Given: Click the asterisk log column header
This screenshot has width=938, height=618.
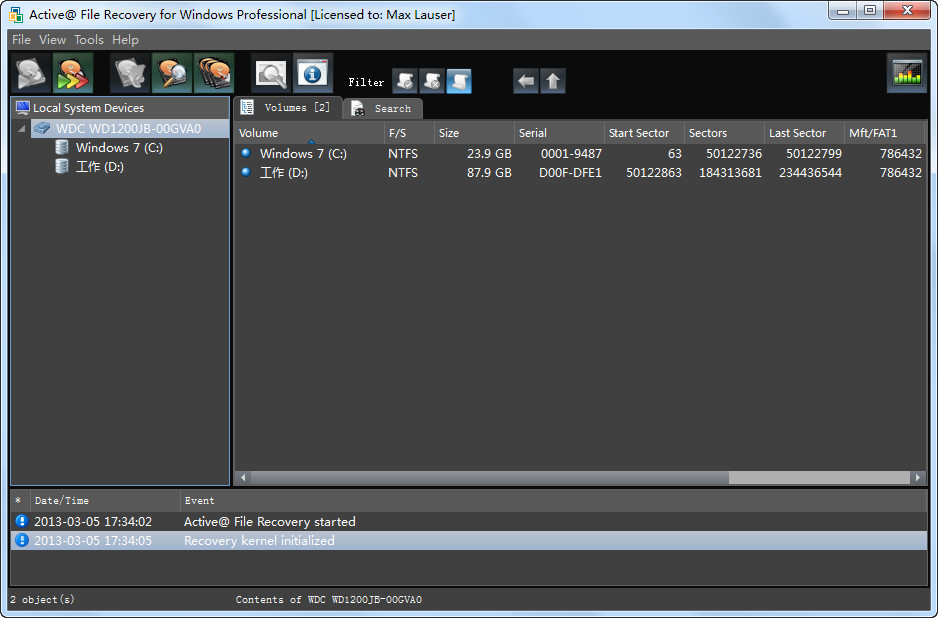Looking at the screenshot, I should tap(19, 501).
